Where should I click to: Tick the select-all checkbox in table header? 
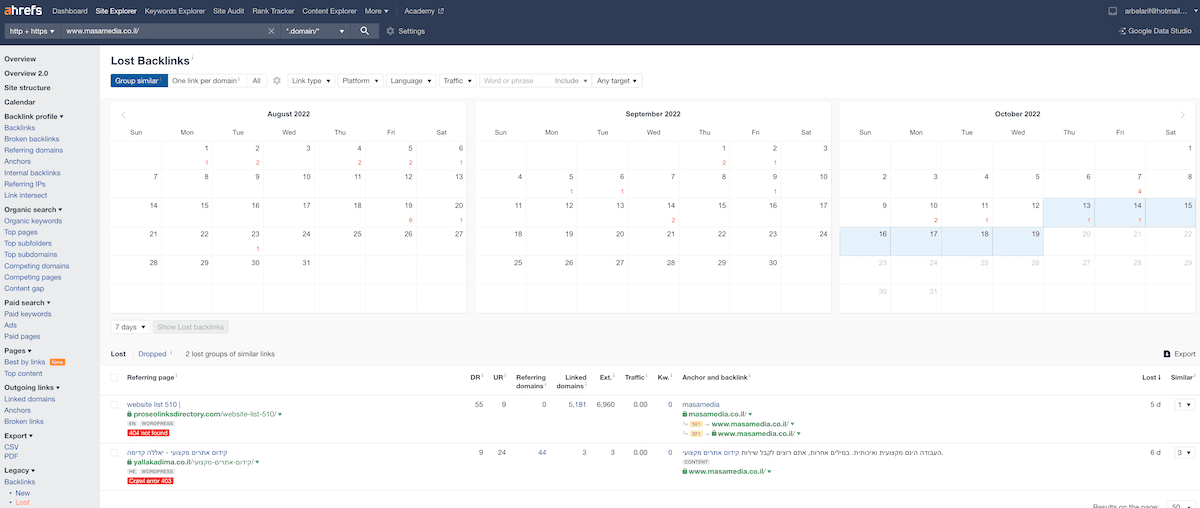tap(114, 377)
